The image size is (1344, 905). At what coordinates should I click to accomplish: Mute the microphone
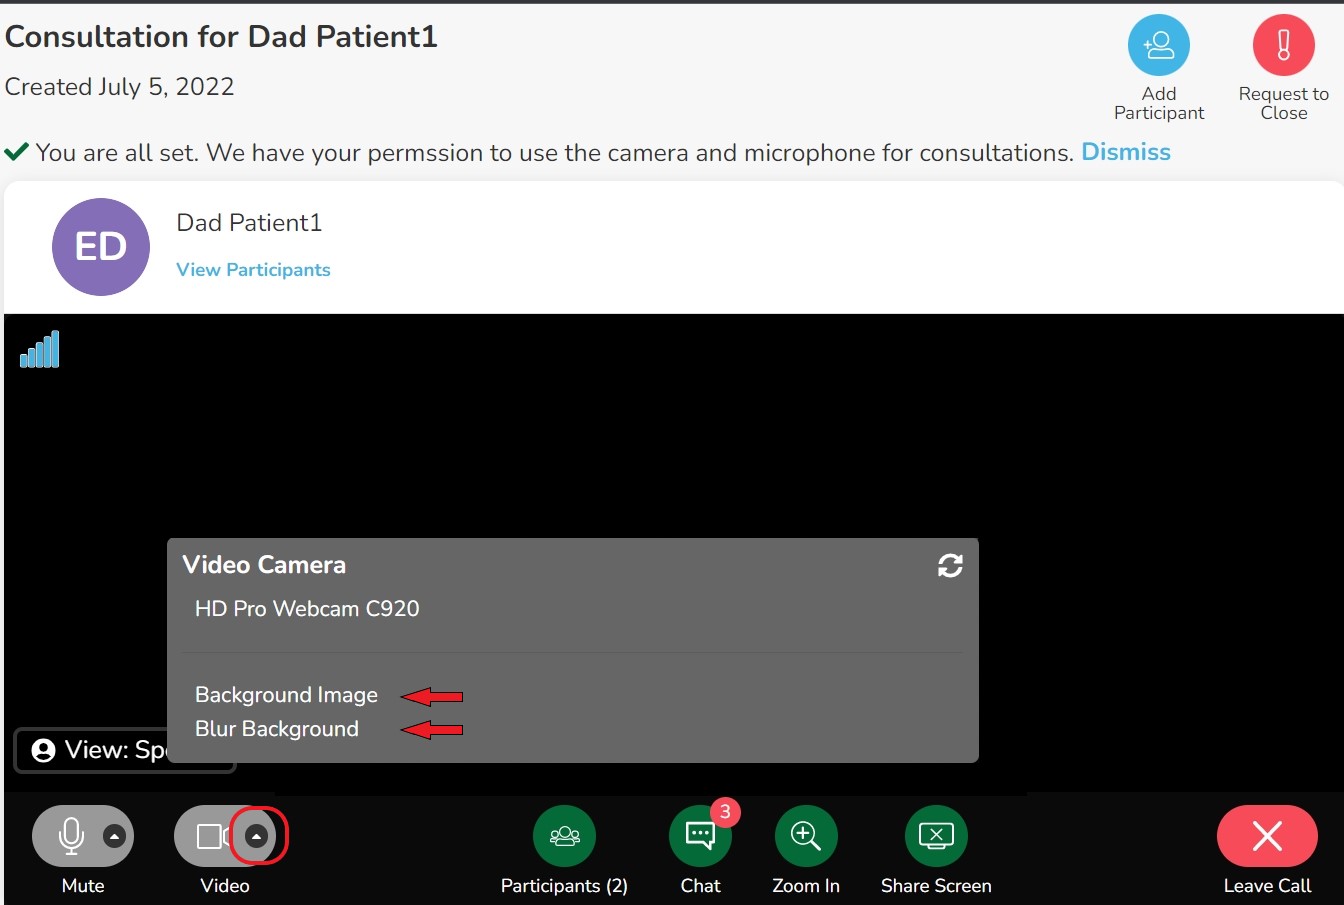(x=71, y=836)
